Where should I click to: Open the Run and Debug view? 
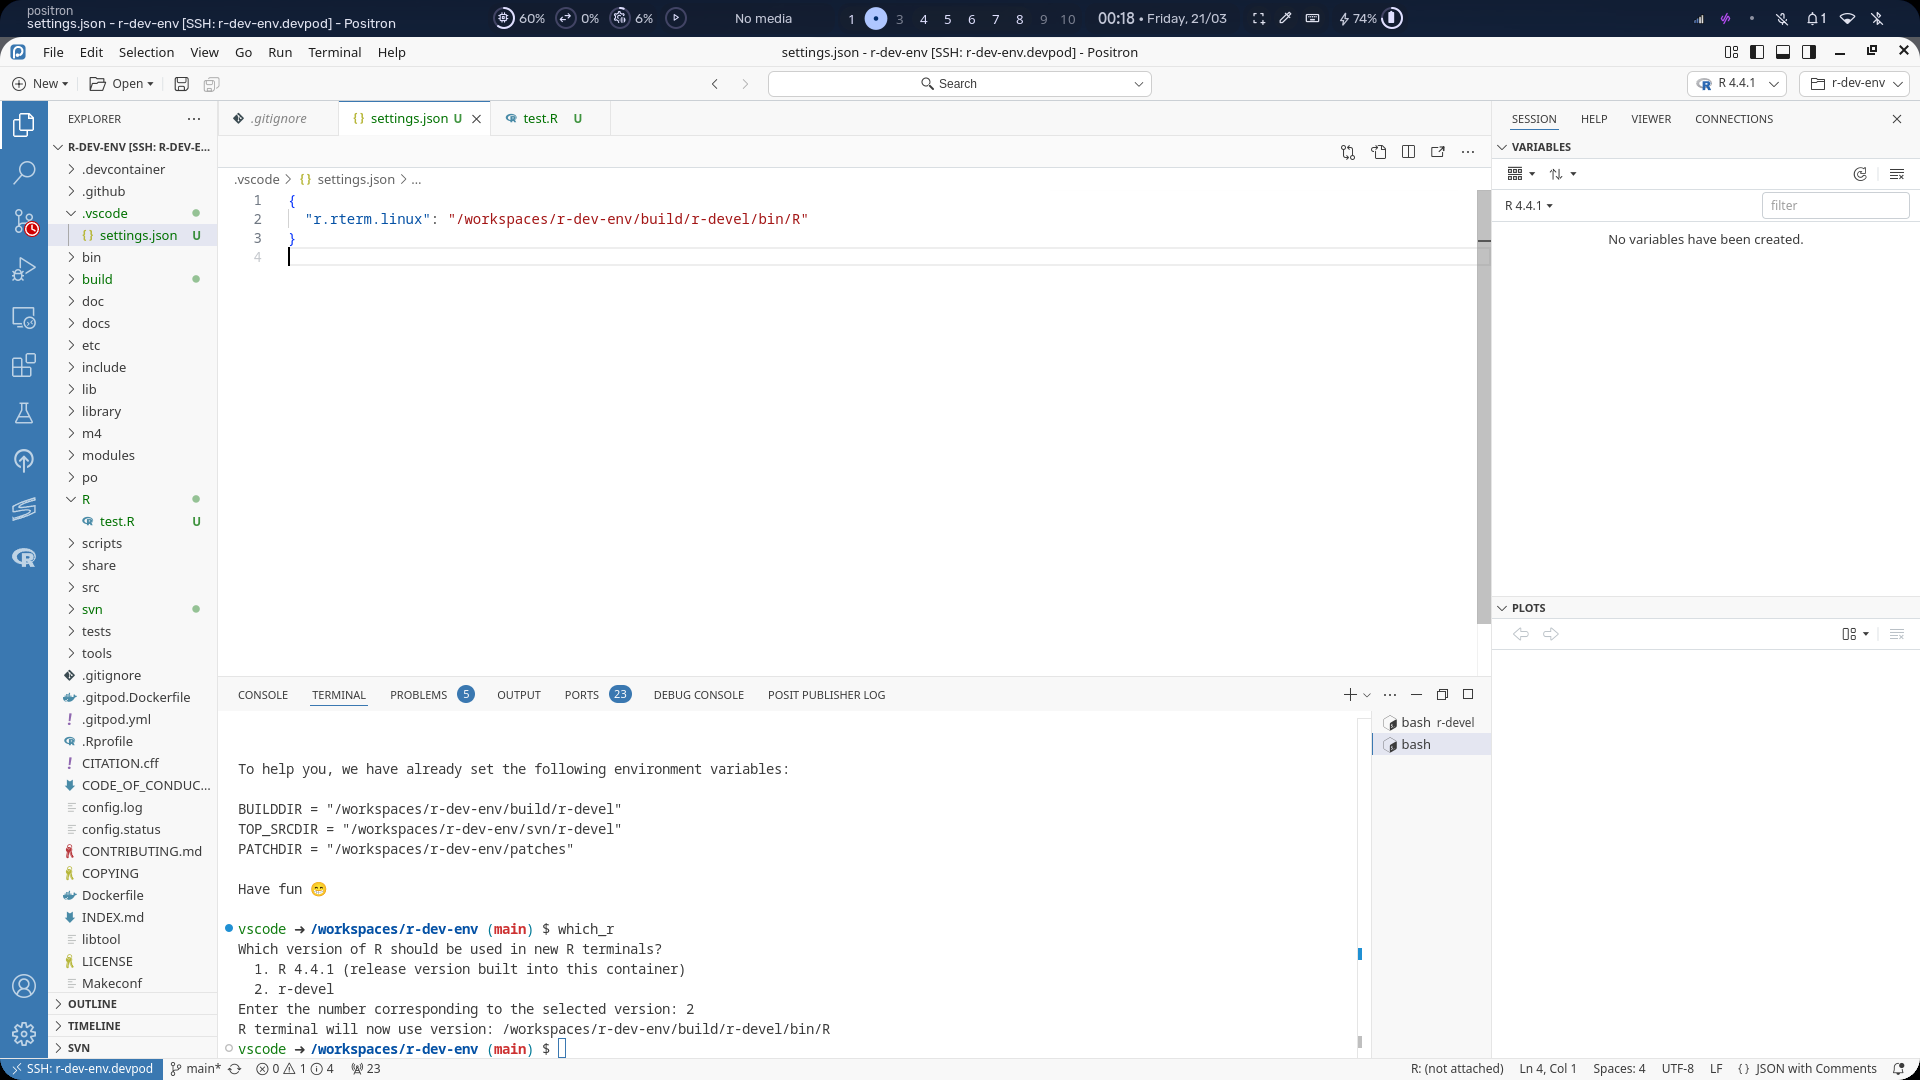click(x=24, y=269)
